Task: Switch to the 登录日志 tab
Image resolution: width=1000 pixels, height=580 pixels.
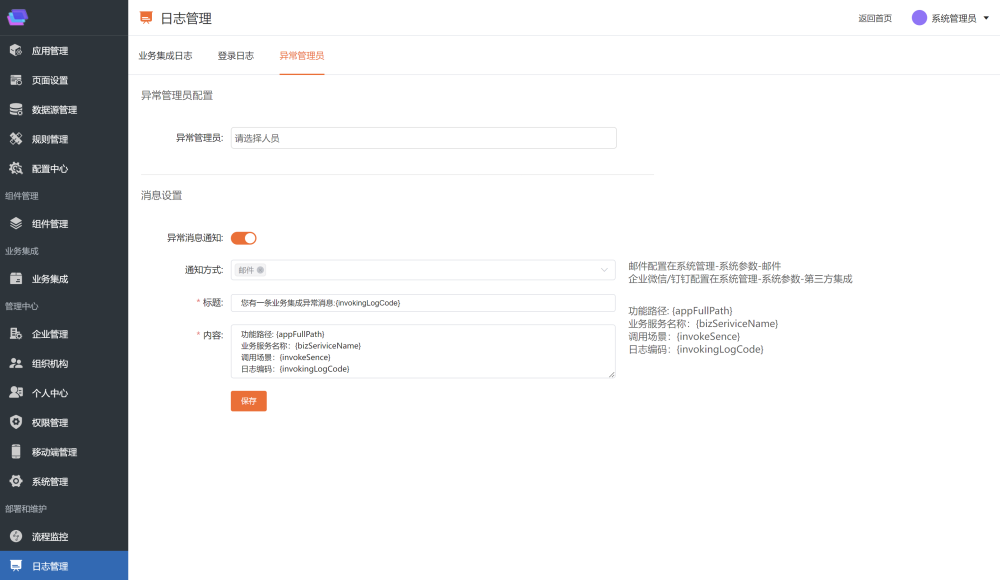Action: coord(235,56)
